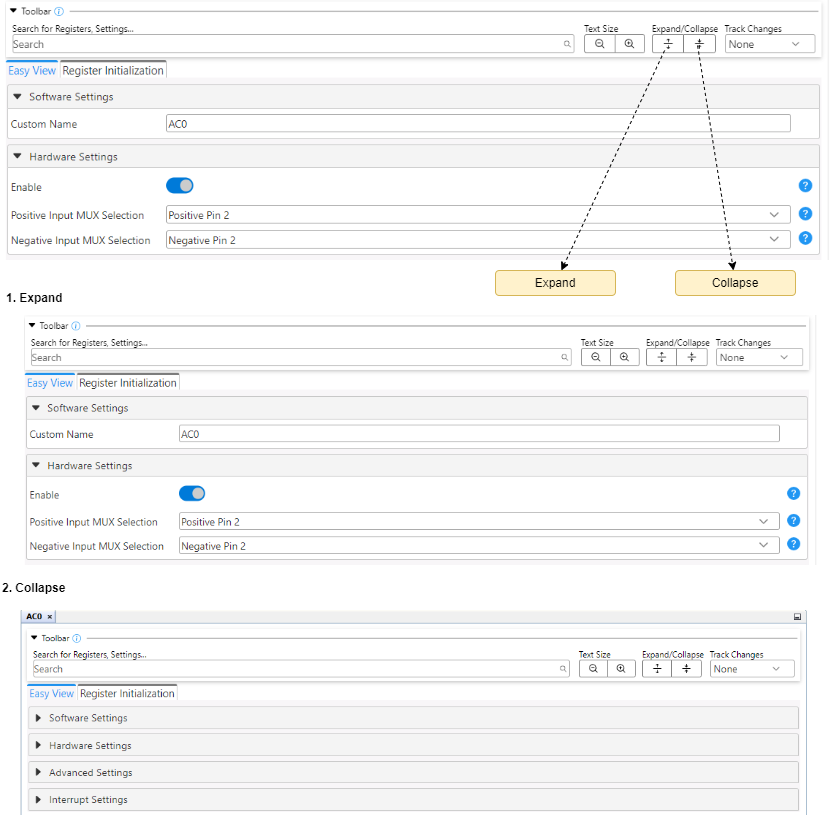Click the help icon for Negative Input MUX under '1. Expand'
This screenshot has width=830, height=815.
[793, 545]
